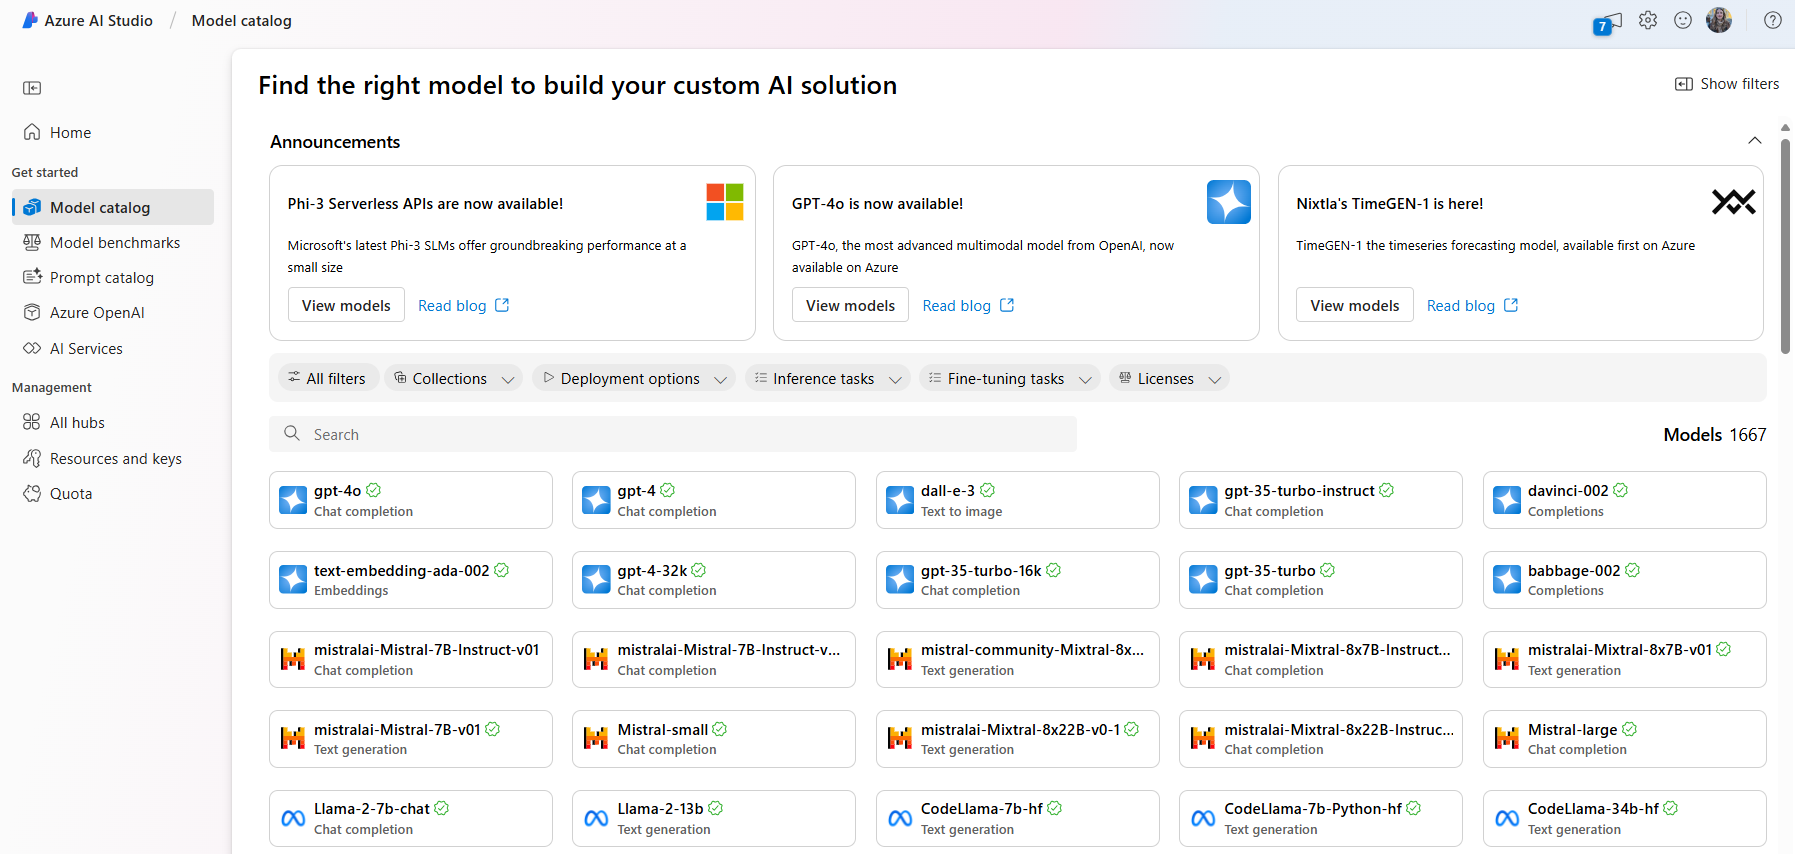Click the gpt-4o model icon
The width and height of the screenshot is (1795, 854).
tap(293, 500)
